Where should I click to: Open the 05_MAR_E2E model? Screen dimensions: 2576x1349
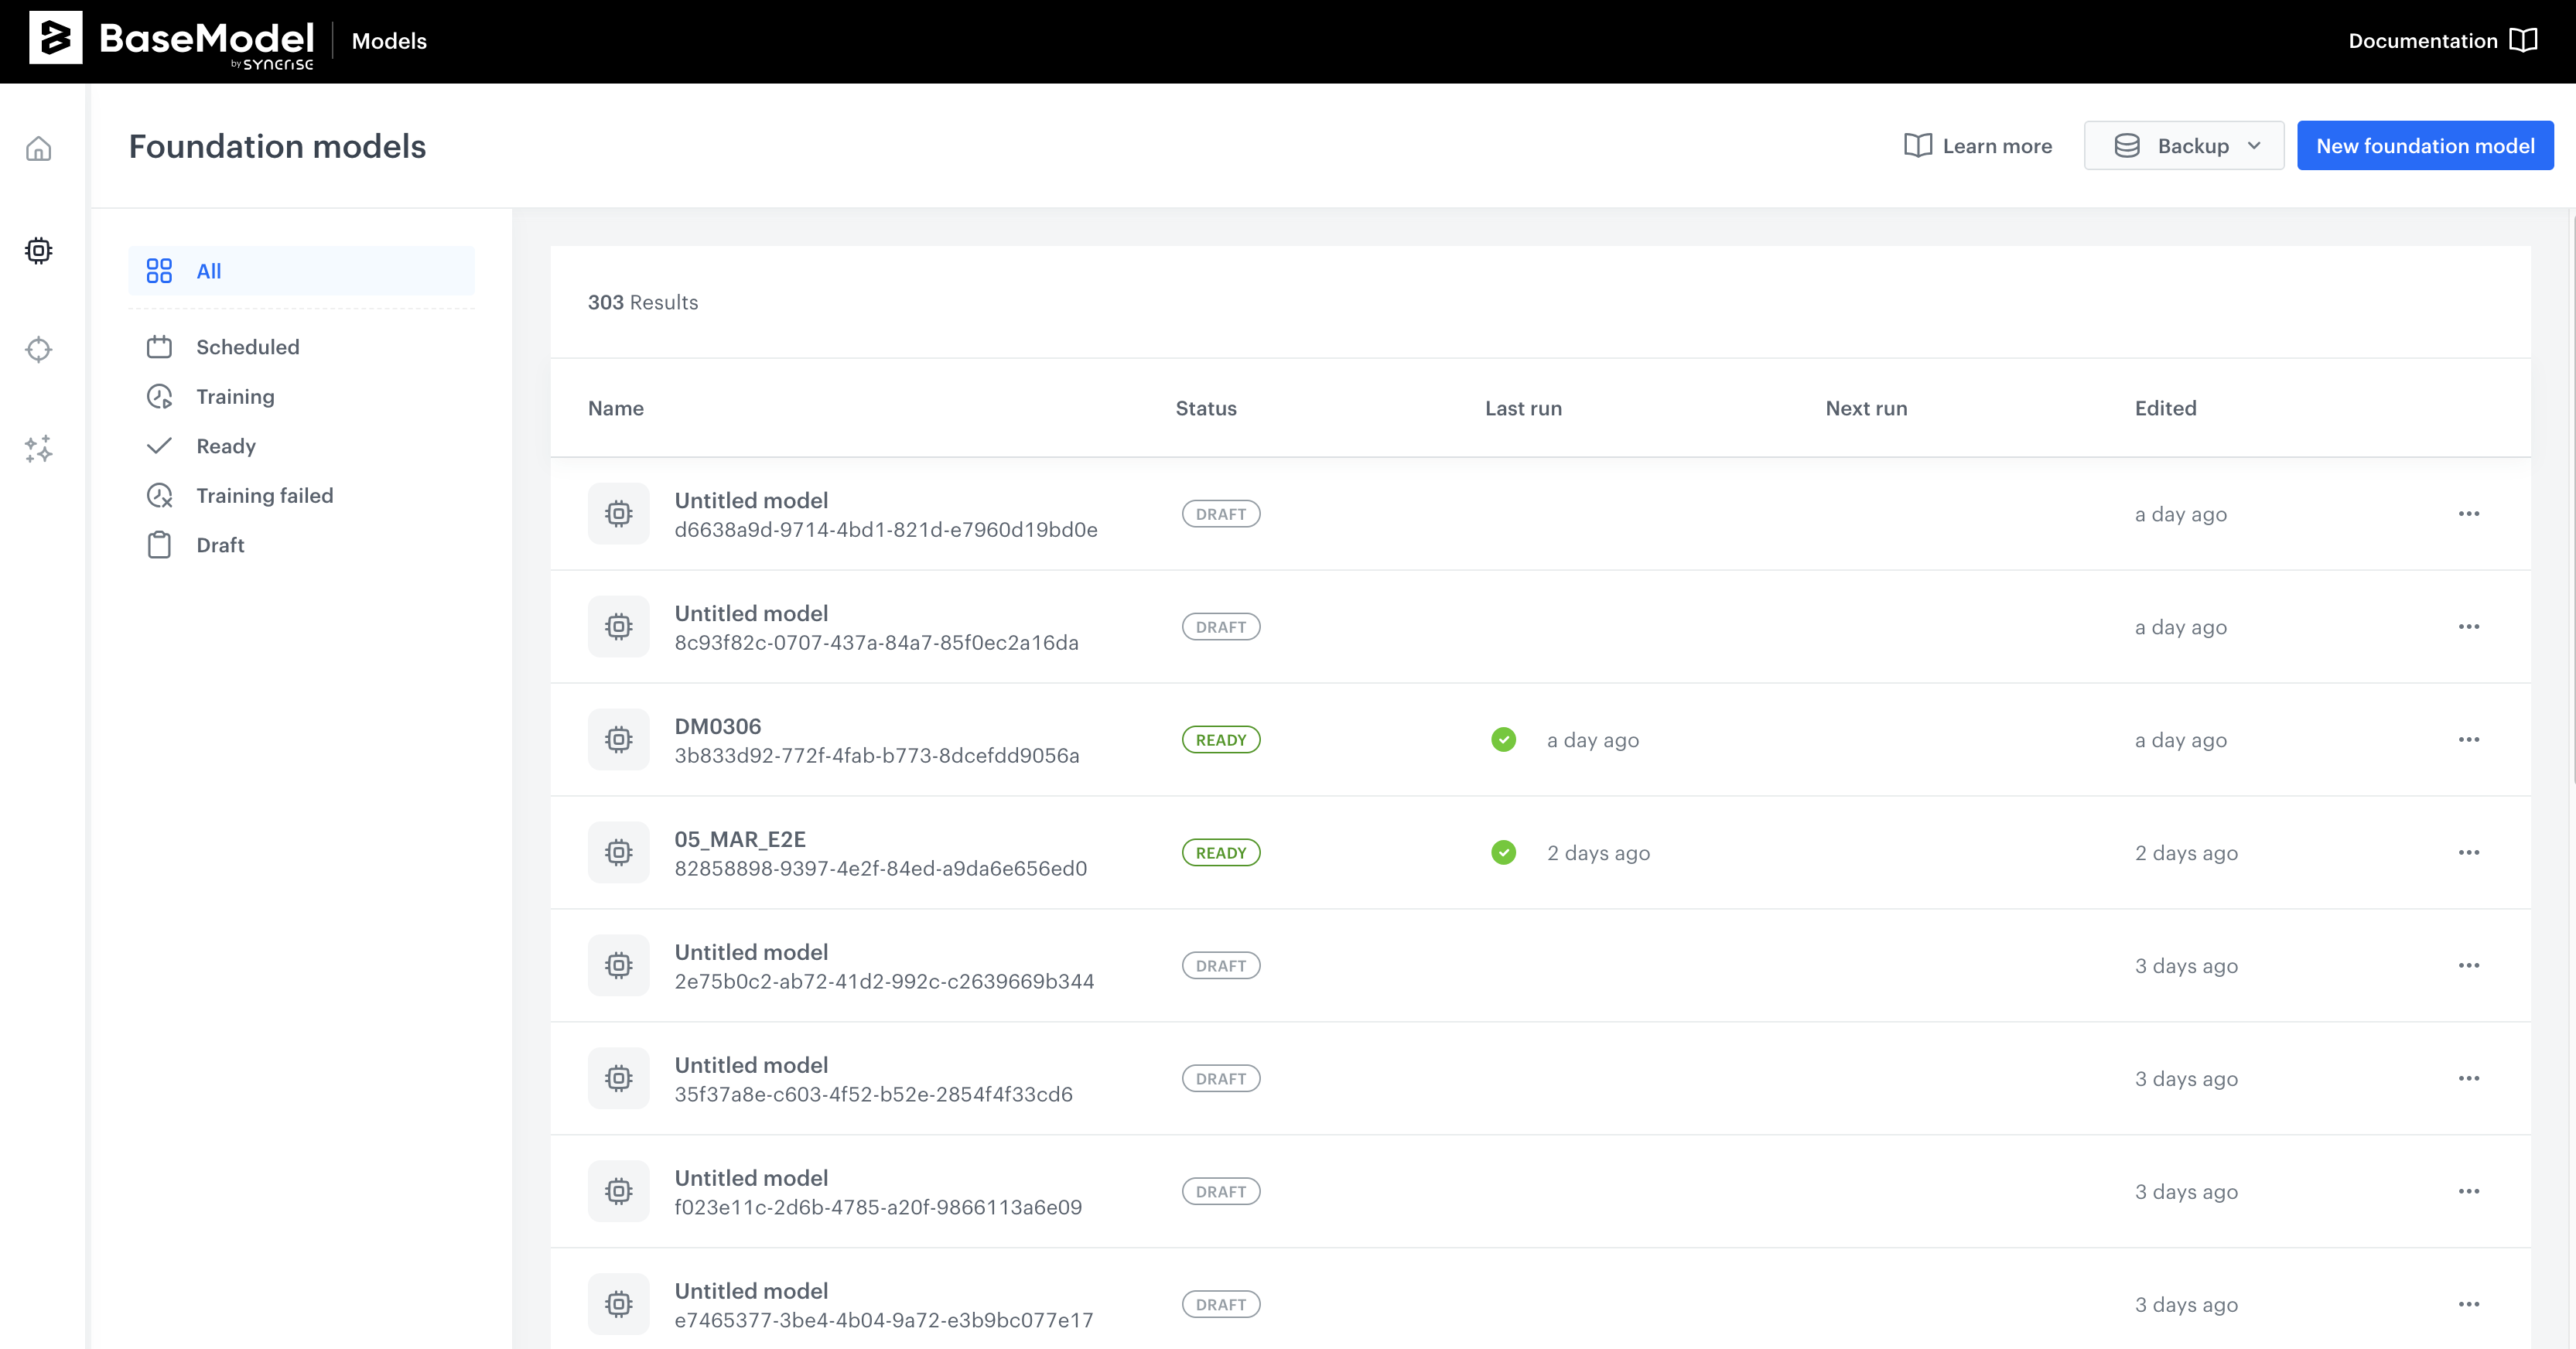(x=739, y=839)
